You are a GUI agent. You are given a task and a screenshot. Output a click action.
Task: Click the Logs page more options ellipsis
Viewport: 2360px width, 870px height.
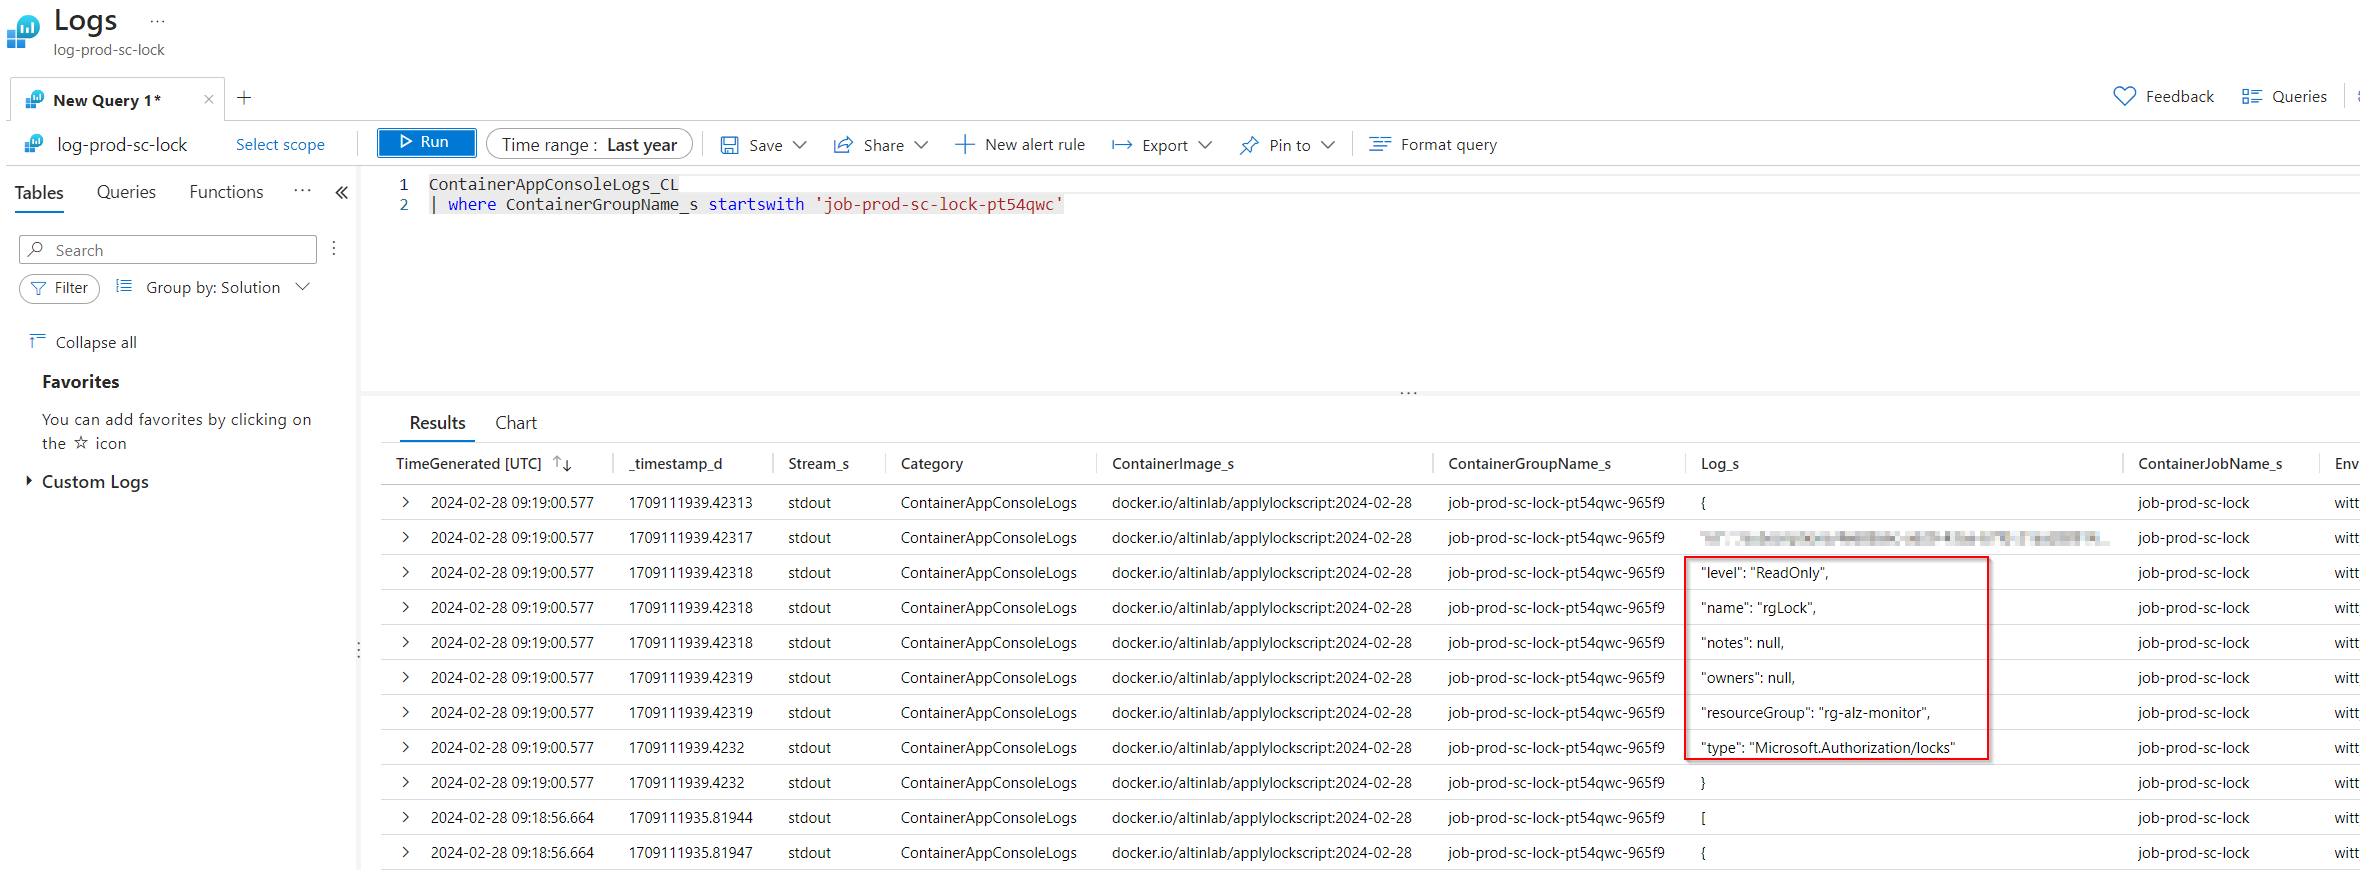click(x=157, y=21)
